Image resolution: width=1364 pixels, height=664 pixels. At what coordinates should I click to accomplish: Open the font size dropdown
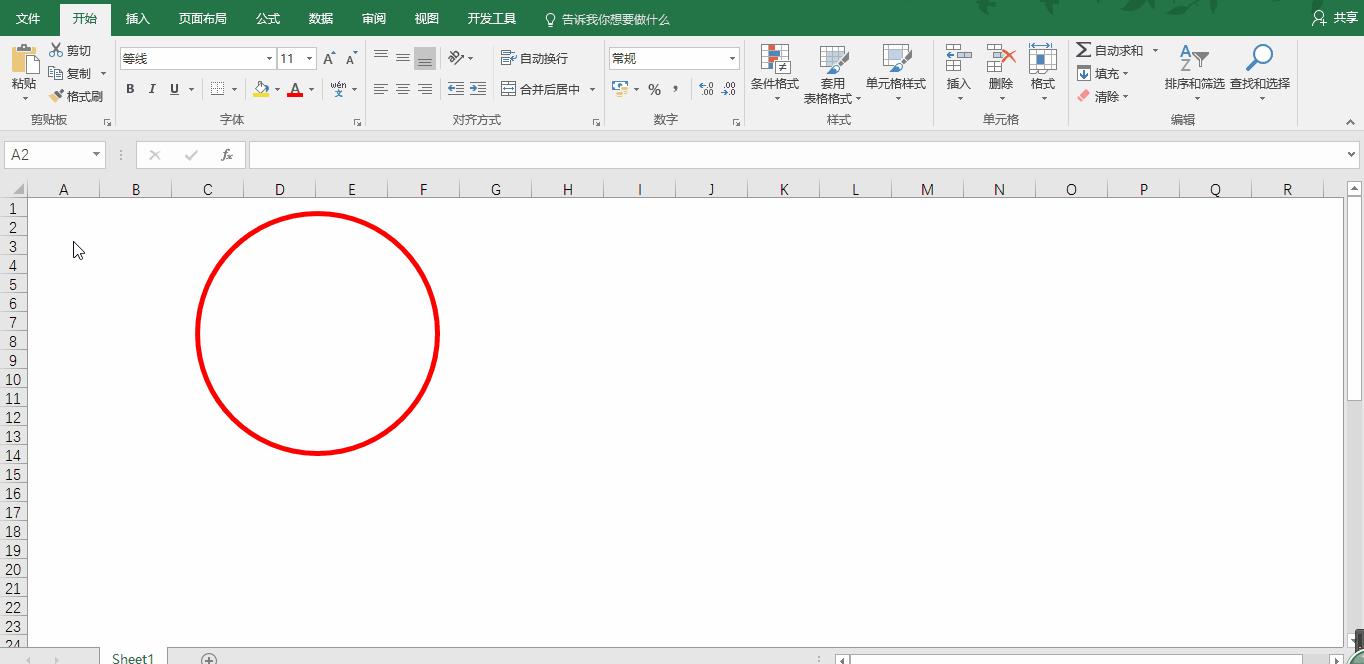click(x=309, y=57)
